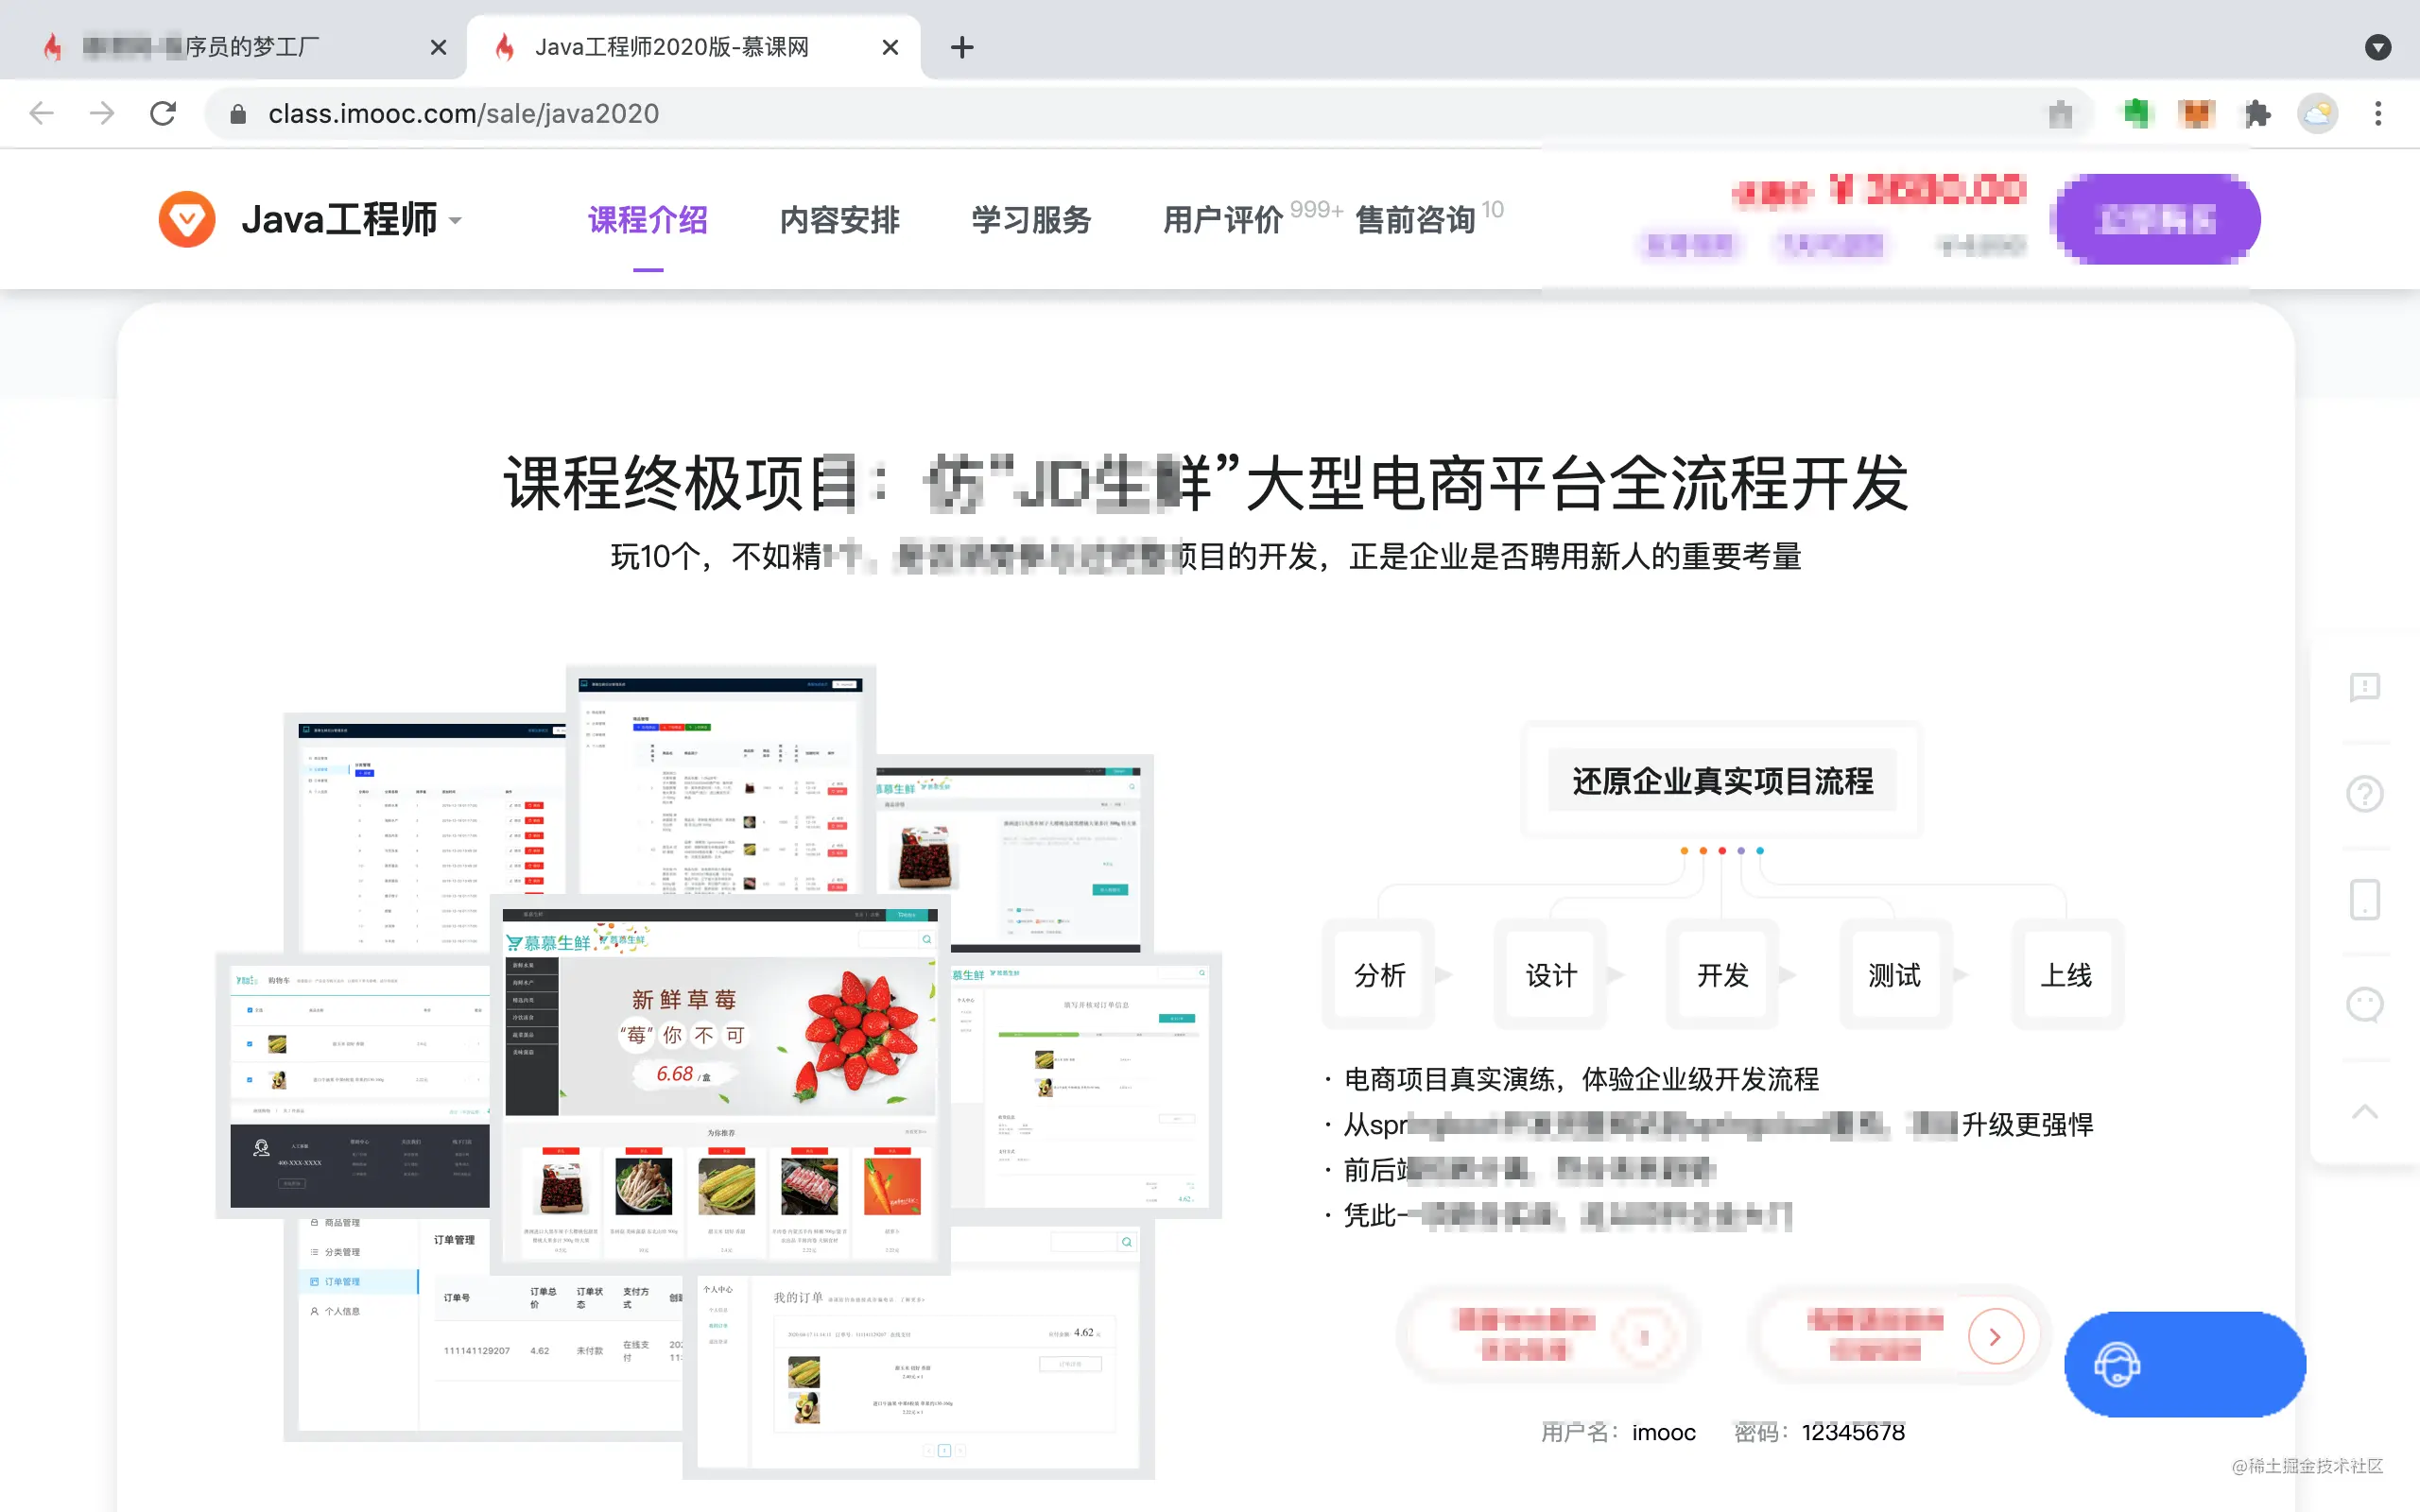Click the line 电商项目真实演练，体验企业级开发流程
This screenshot has height=1512, width=2420.
click(1581, 1079)
